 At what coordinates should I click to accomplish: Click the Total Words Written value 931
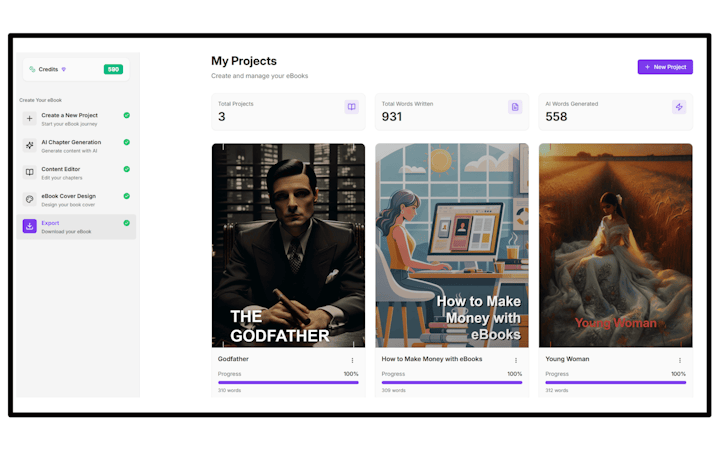click(392, 117)
